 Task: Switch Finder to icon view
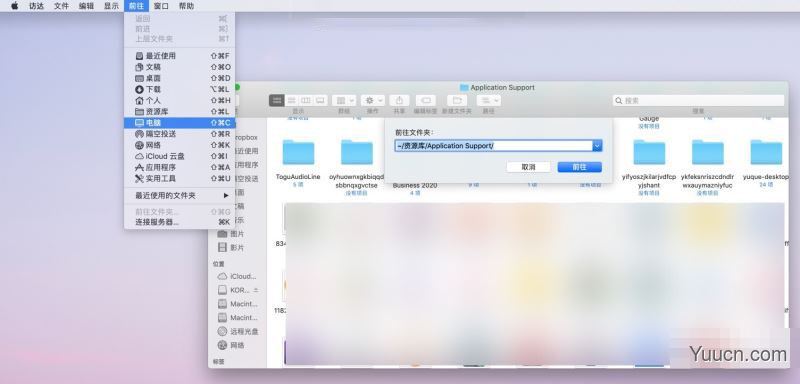pos(277,100)
